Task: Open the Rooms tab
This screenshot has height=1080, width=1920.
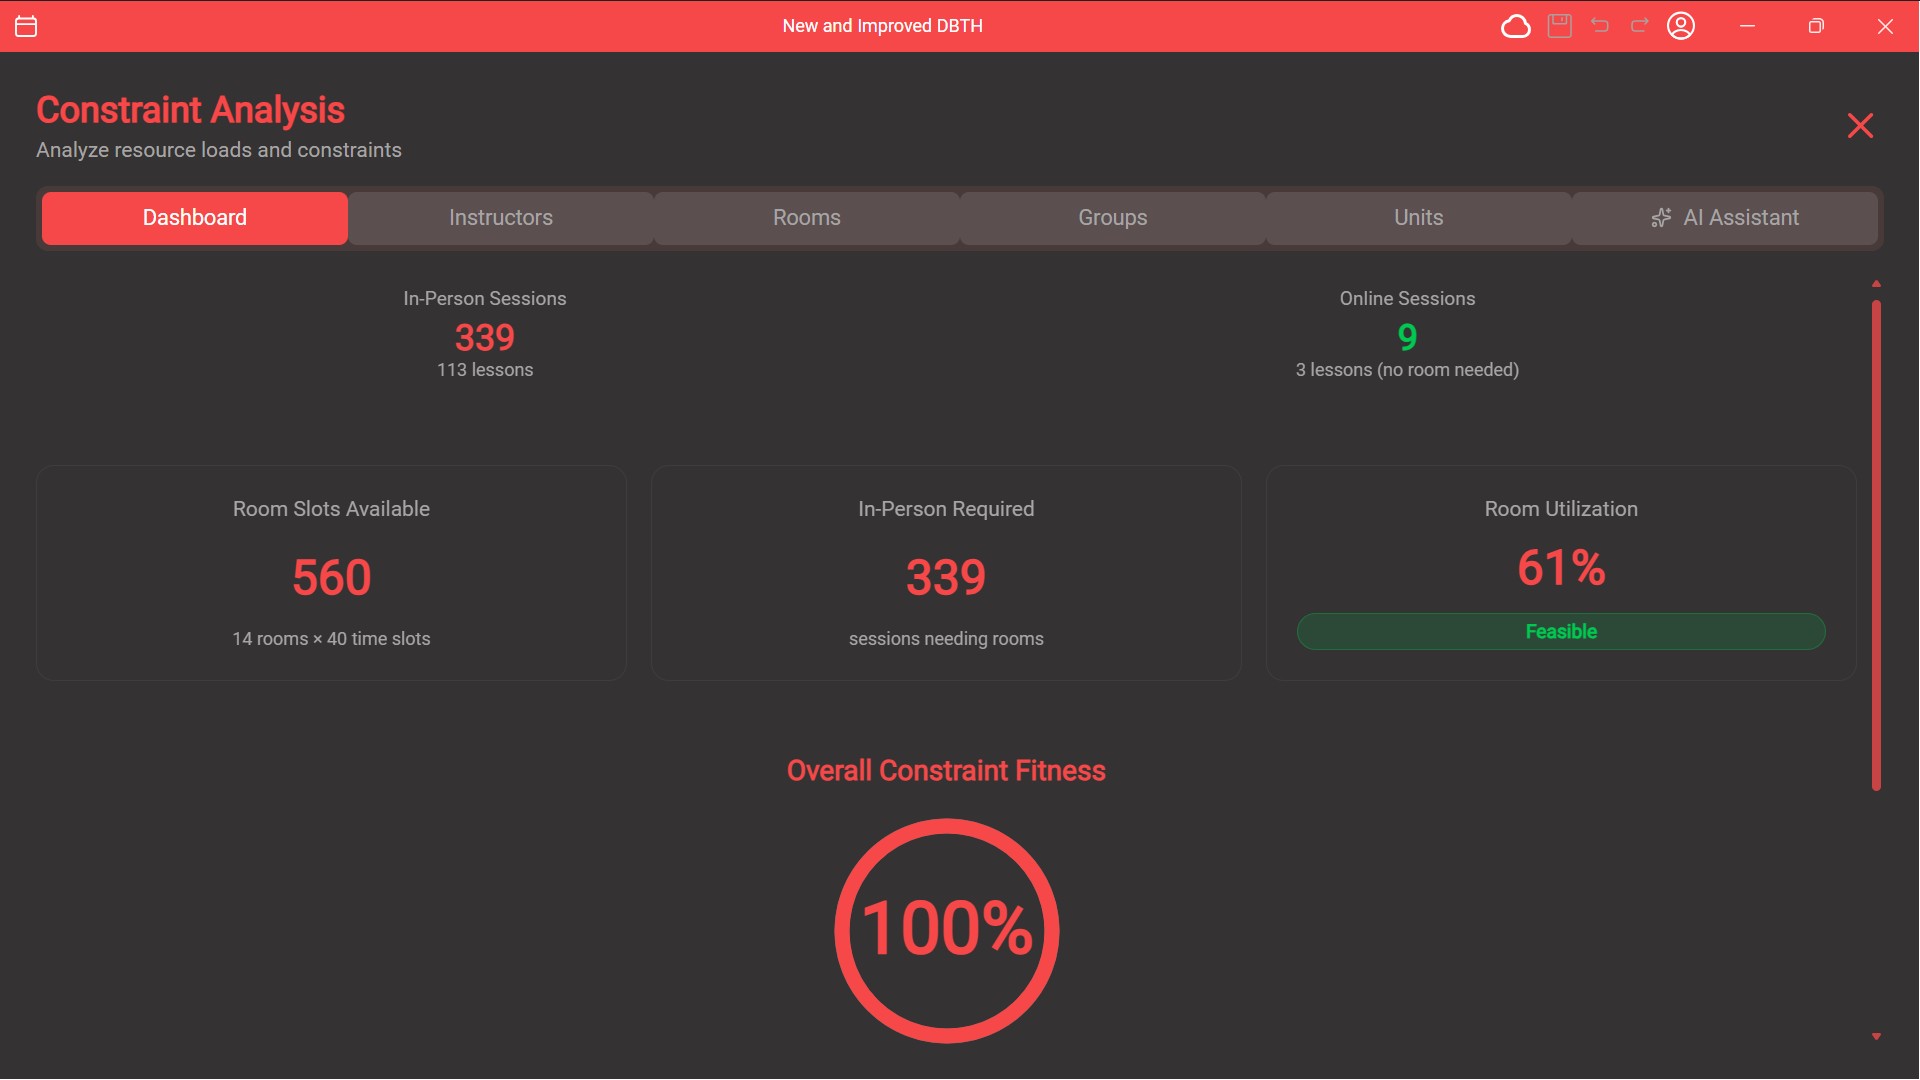Action: point(806,218)
